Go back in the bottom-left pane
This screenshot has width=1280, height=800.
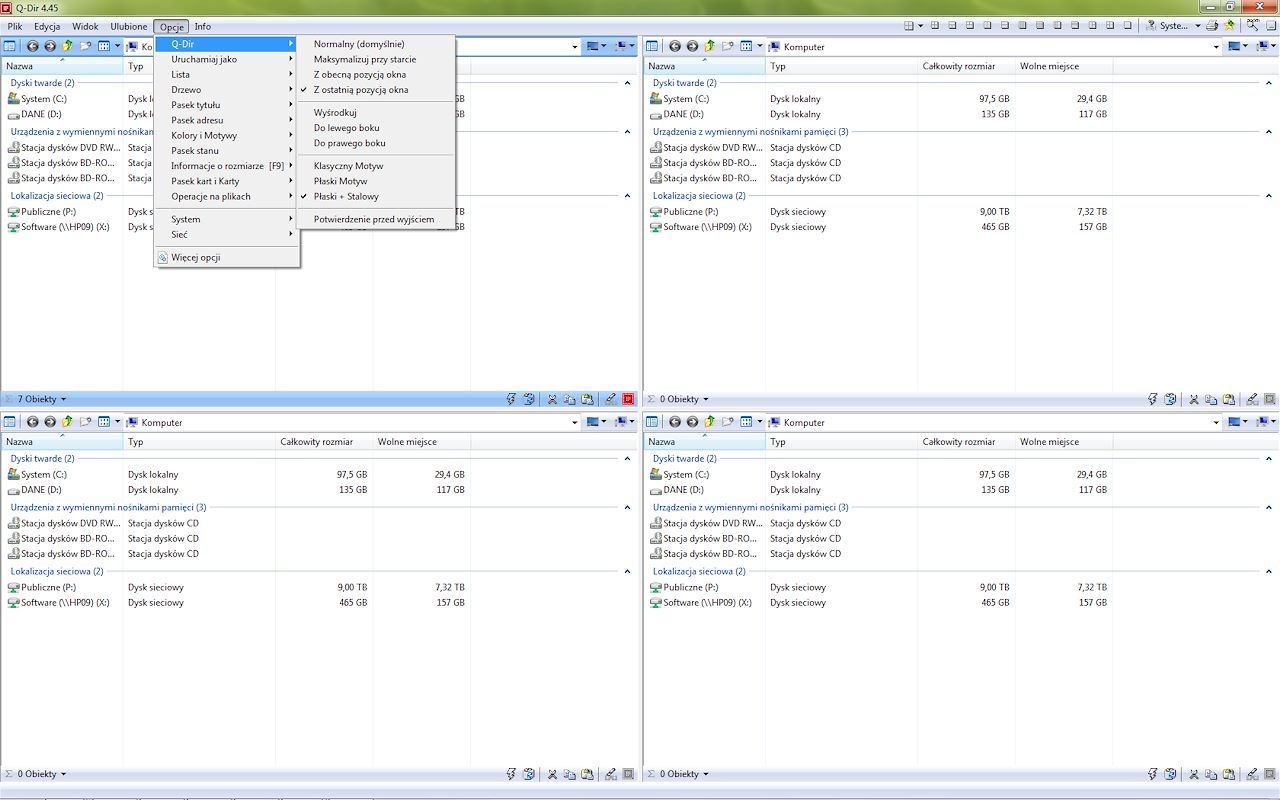pos(32,422)
